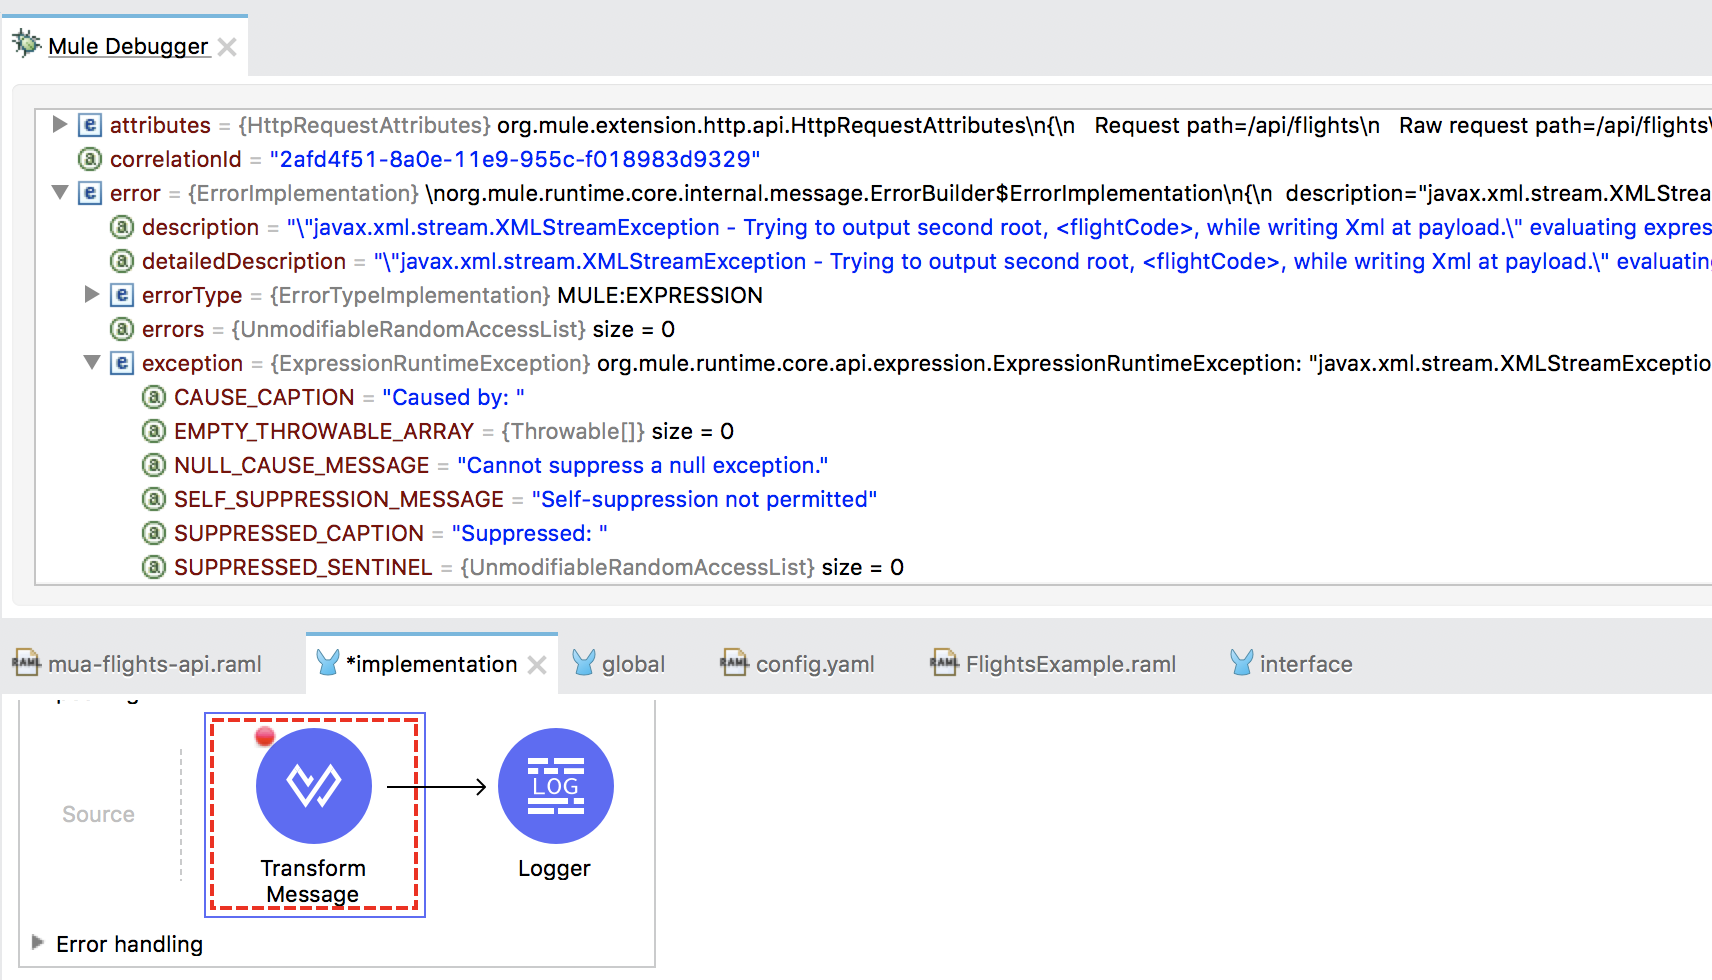This screenshot has height=980, width=1712.
Task: Select the Logger component
Action: point(556,786)
